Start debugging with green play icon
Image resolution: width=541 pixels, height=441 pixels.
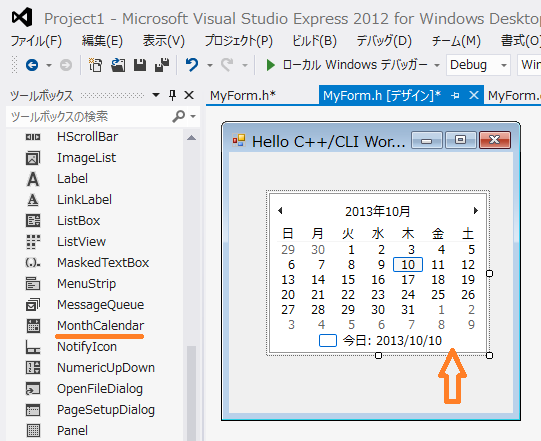click(270, 65)
